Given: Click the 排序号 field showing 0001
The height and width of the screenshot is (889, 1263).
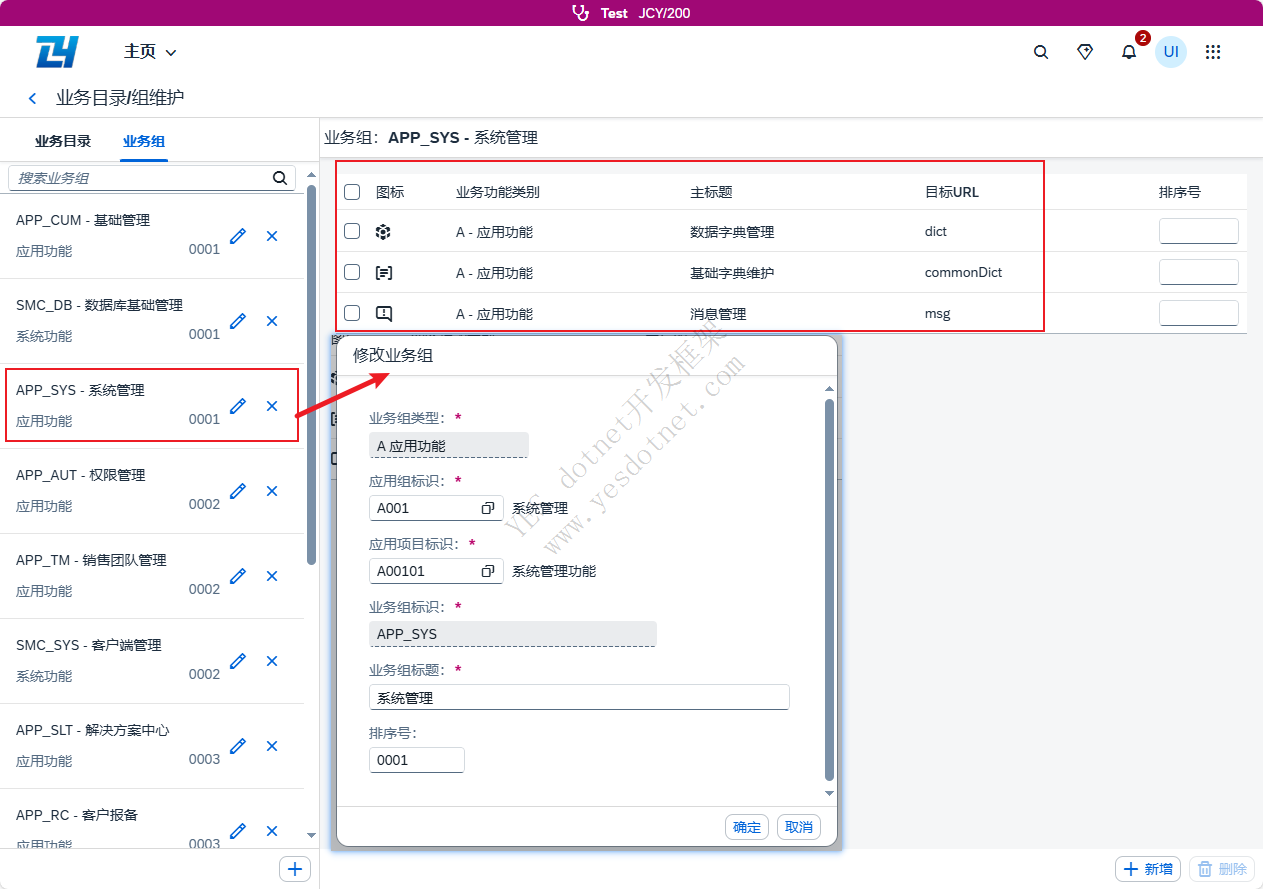Looking at the screenshot, I should (x=417, y=760).
